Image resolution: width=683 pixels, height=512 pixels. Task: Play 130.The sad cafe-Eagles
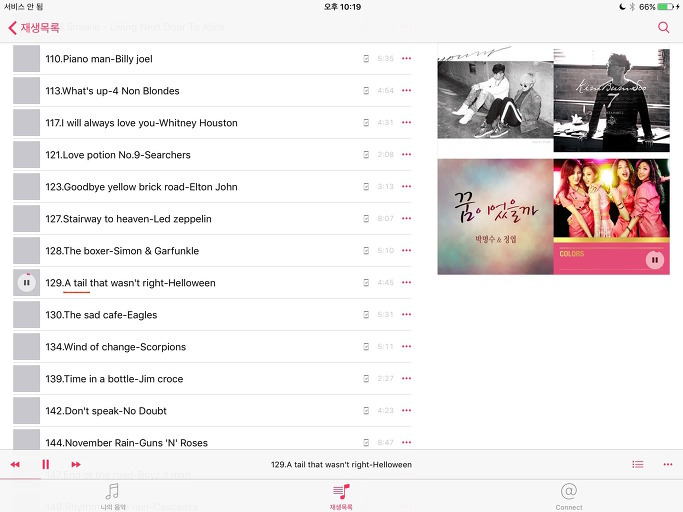[x=101, y=315]
